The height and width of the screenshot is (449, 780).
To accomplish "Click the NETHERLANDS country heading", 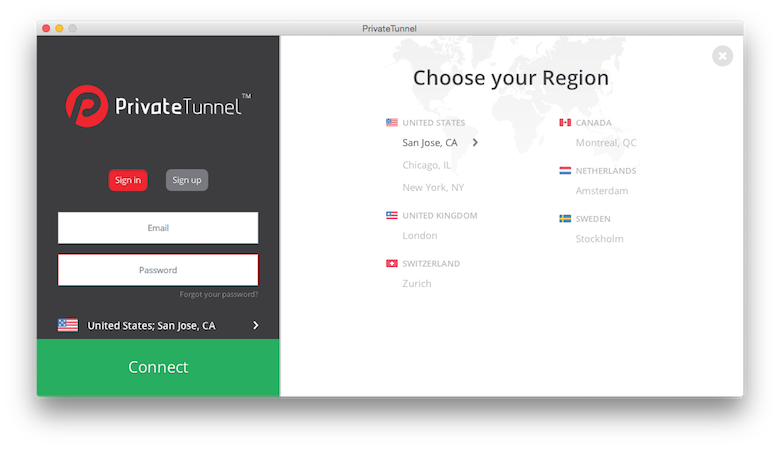I will [606, 171].
